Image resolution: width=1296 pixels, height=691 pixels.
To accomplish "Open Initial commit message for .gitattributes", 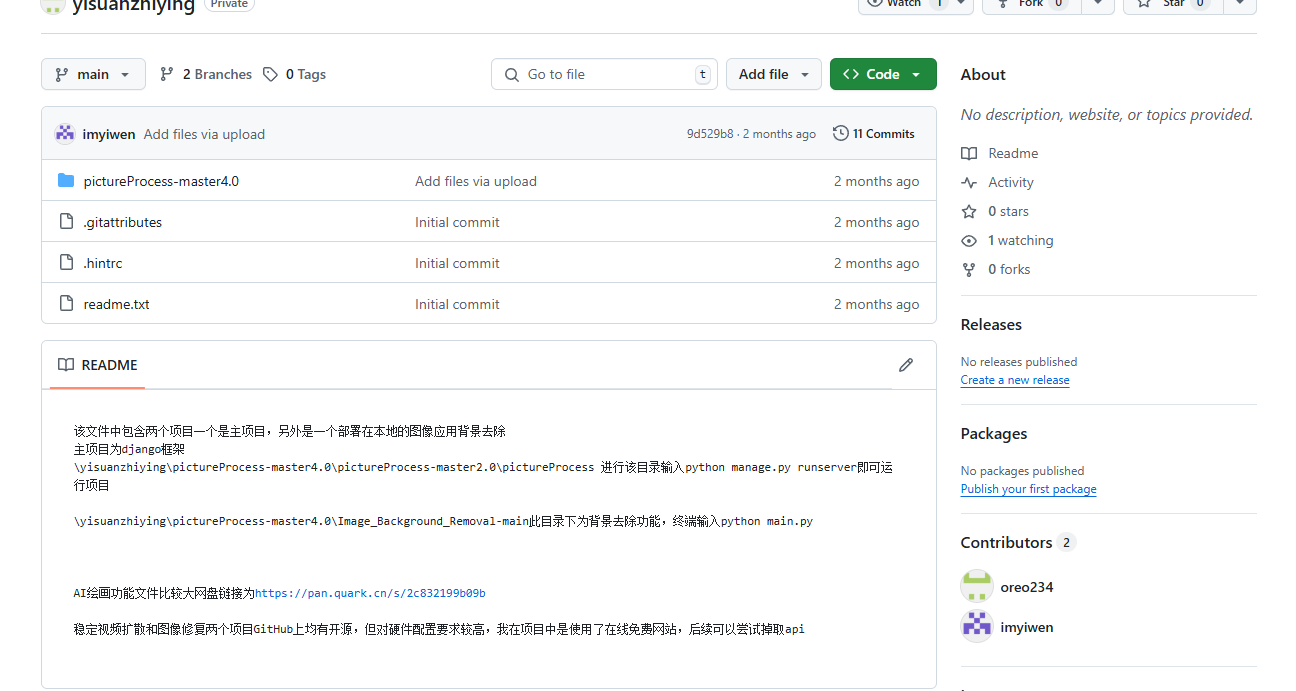I will (x=457, y=222).
